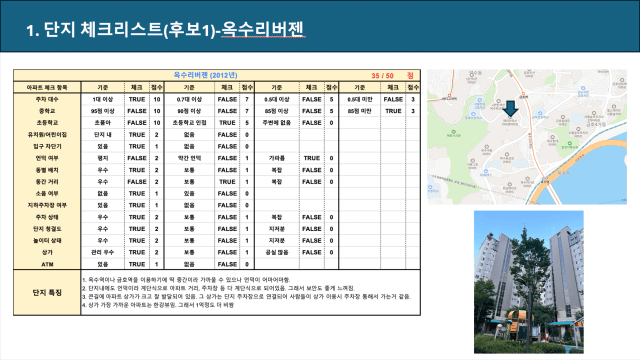Select note line 3 about the 아파트 상가
Image resolution: width=640 pixels, height=360 pixels.
[x=246, y=297]
